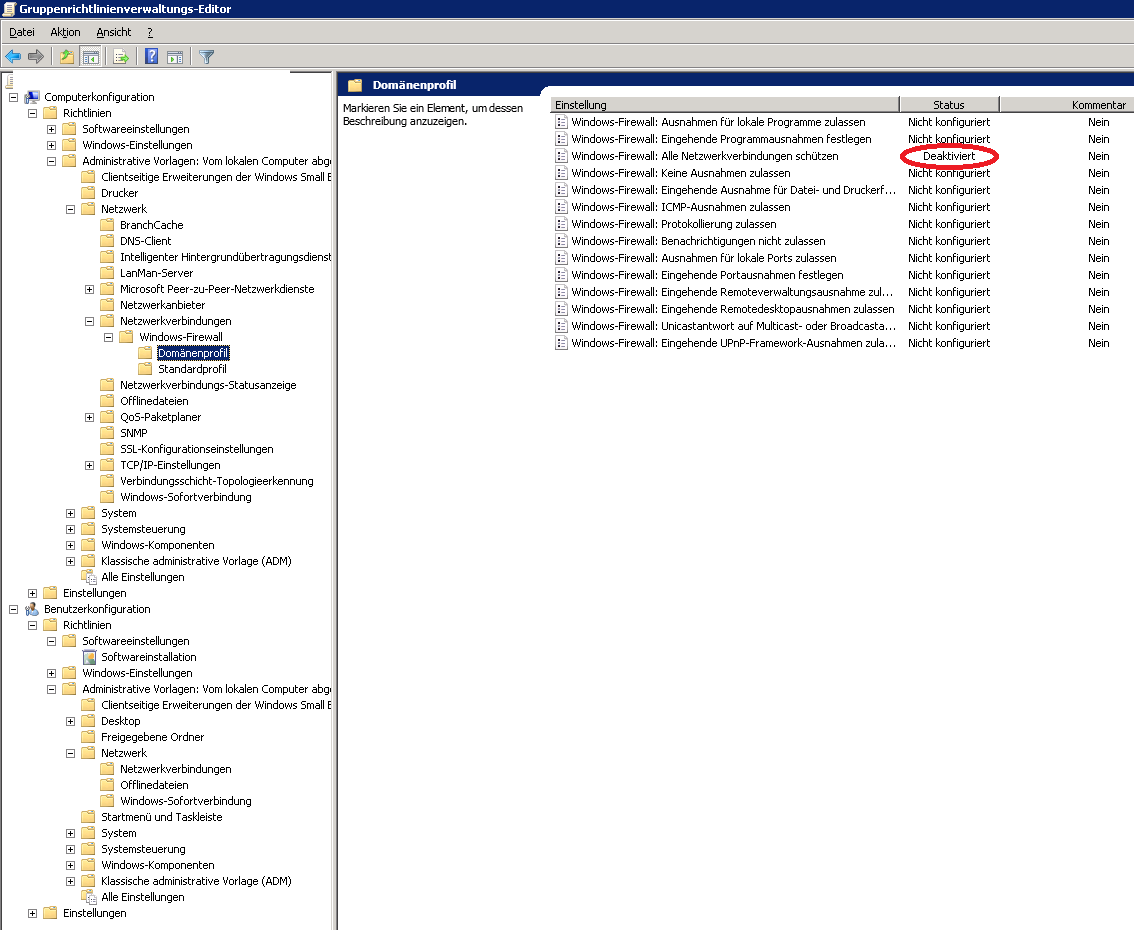Select the Standardprofil tree item

pyautogui.click(x=192, y=369)
